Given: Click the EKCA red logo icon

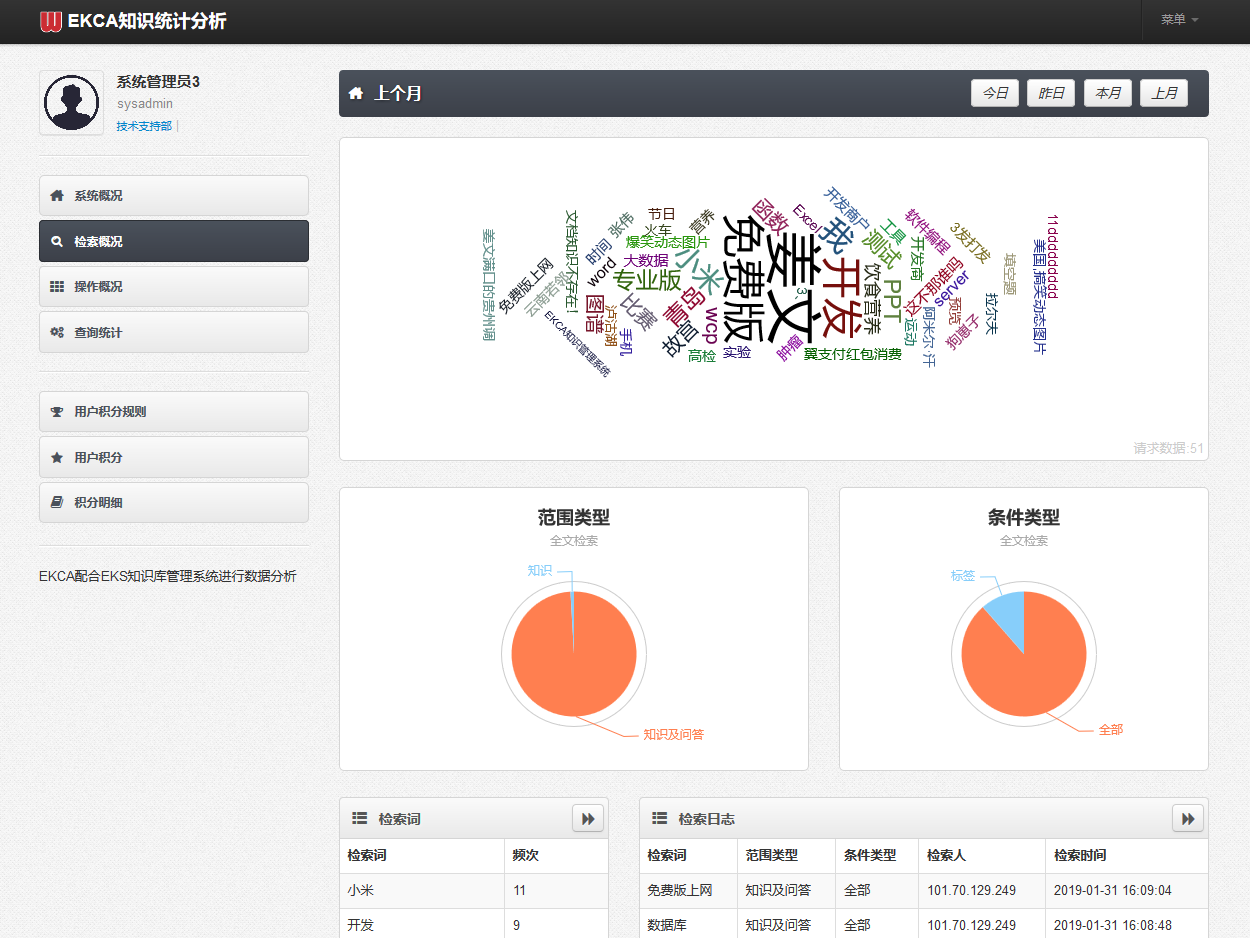Looking at the screenshot, I should click(51, 21).
